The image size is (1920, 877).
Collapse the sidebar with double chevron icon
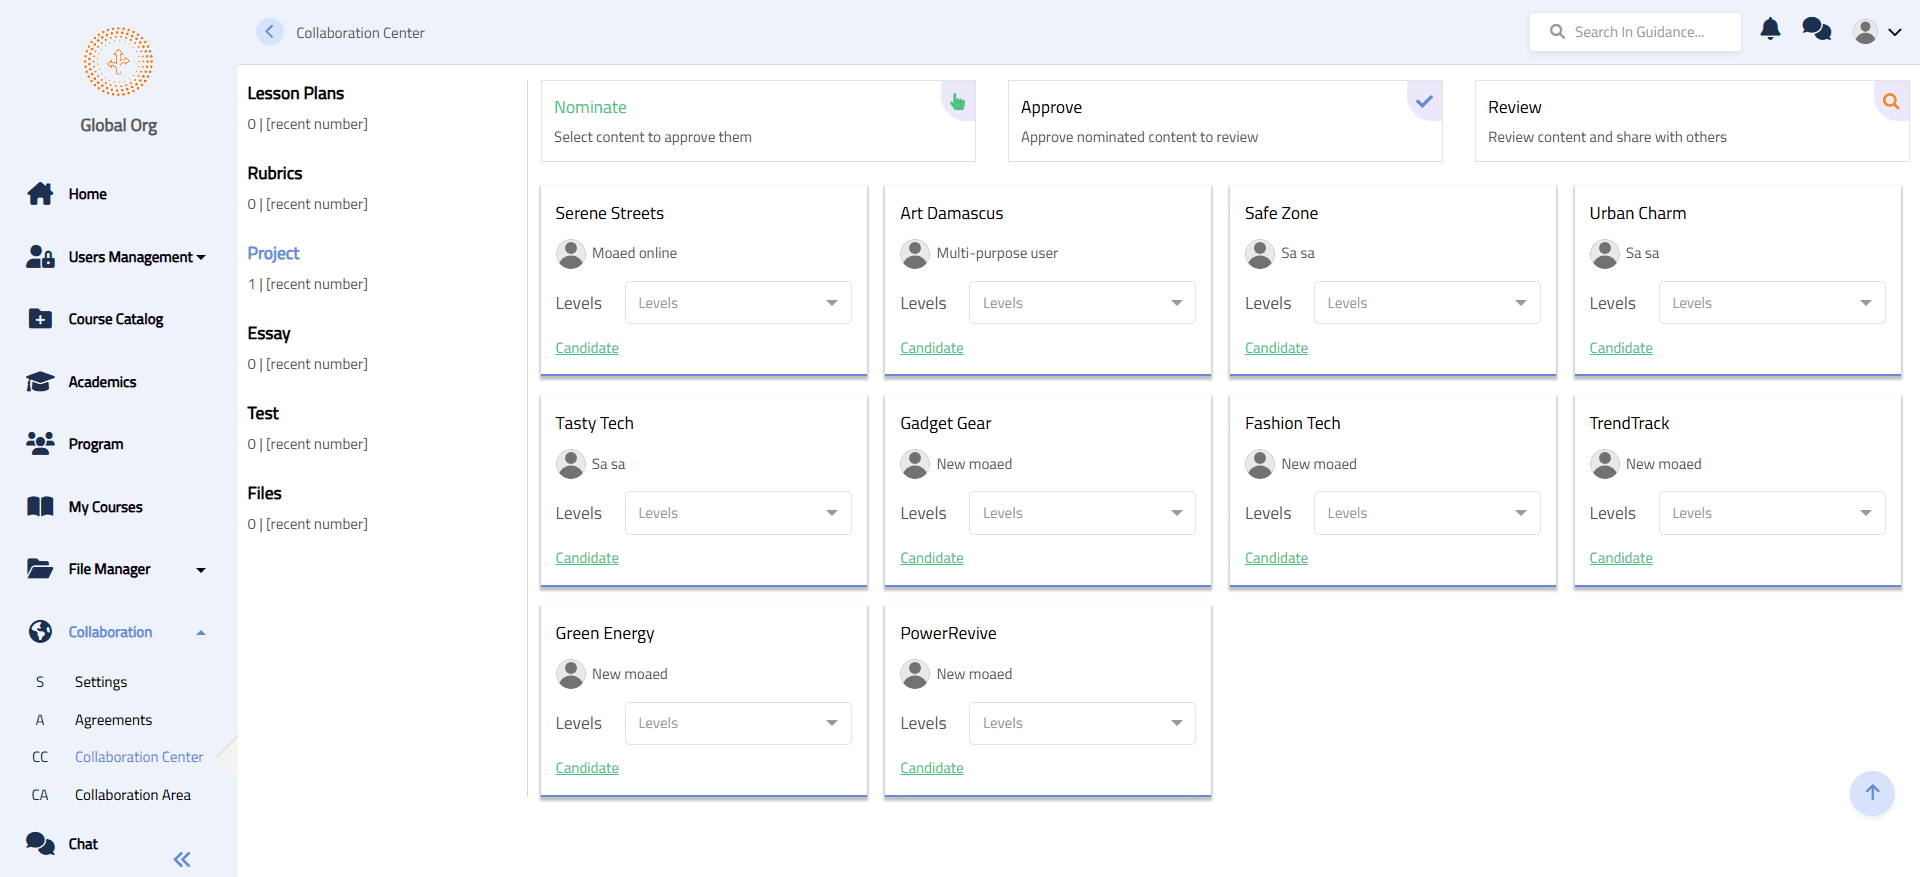click(x=182, y=859)
